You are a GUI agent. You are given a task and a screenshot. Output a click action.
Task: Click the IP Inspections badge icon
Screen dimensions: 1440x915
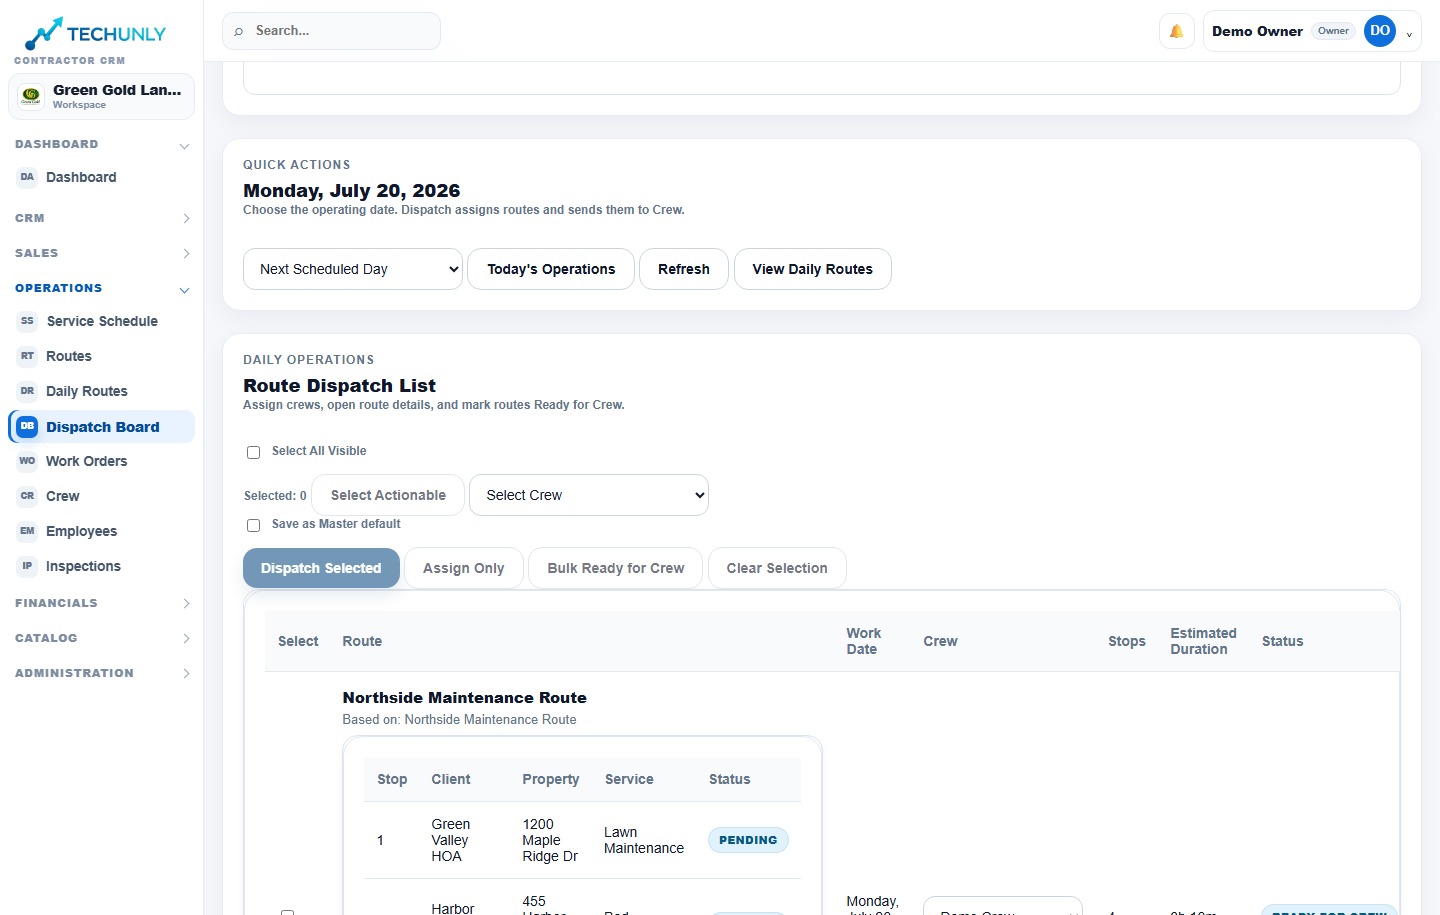[x=27, y=566]
